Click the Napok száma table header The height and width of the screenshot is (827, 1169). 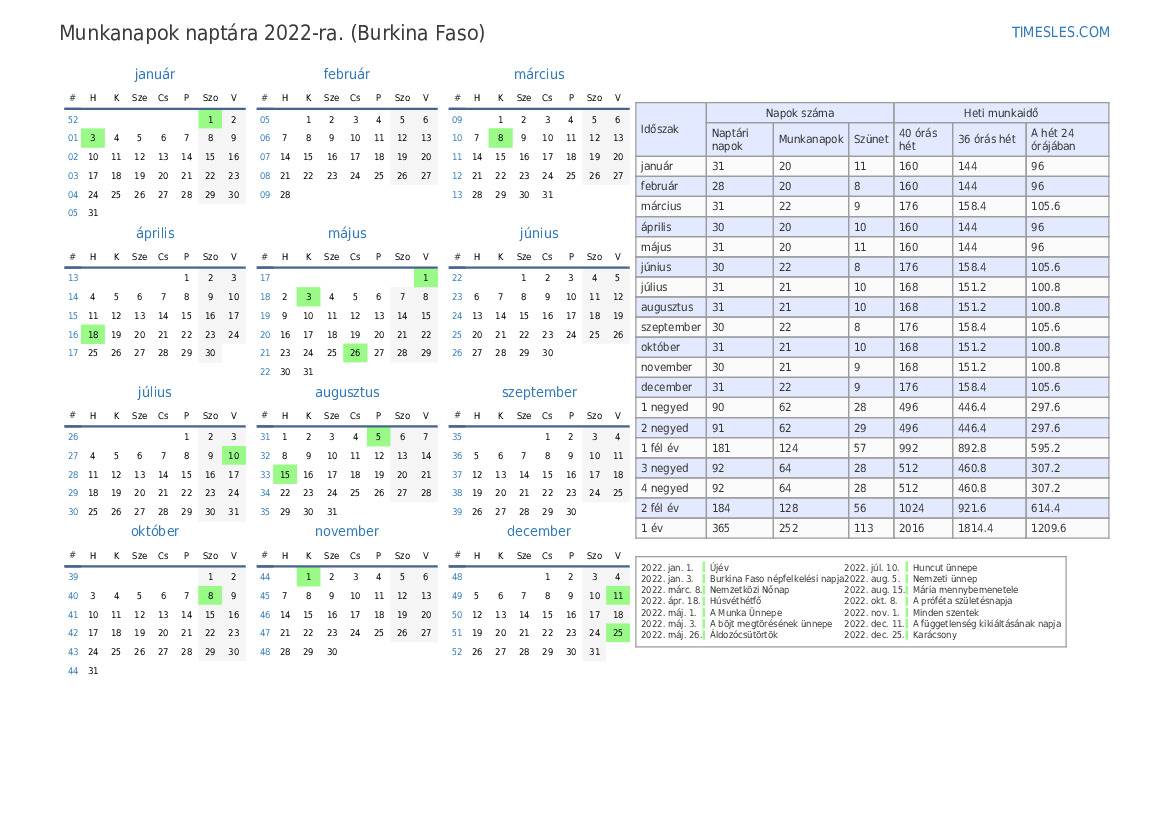799,113
